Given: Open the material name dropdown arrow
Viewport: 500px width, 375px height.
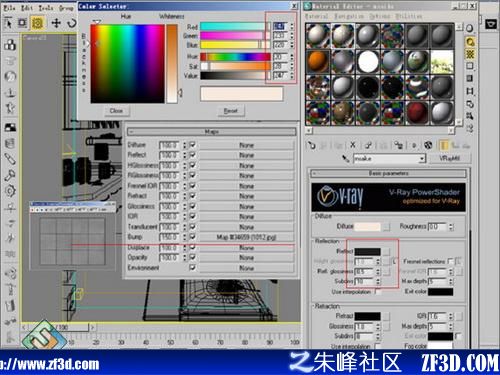Looking at the screenshot, I should click(422, 159).
